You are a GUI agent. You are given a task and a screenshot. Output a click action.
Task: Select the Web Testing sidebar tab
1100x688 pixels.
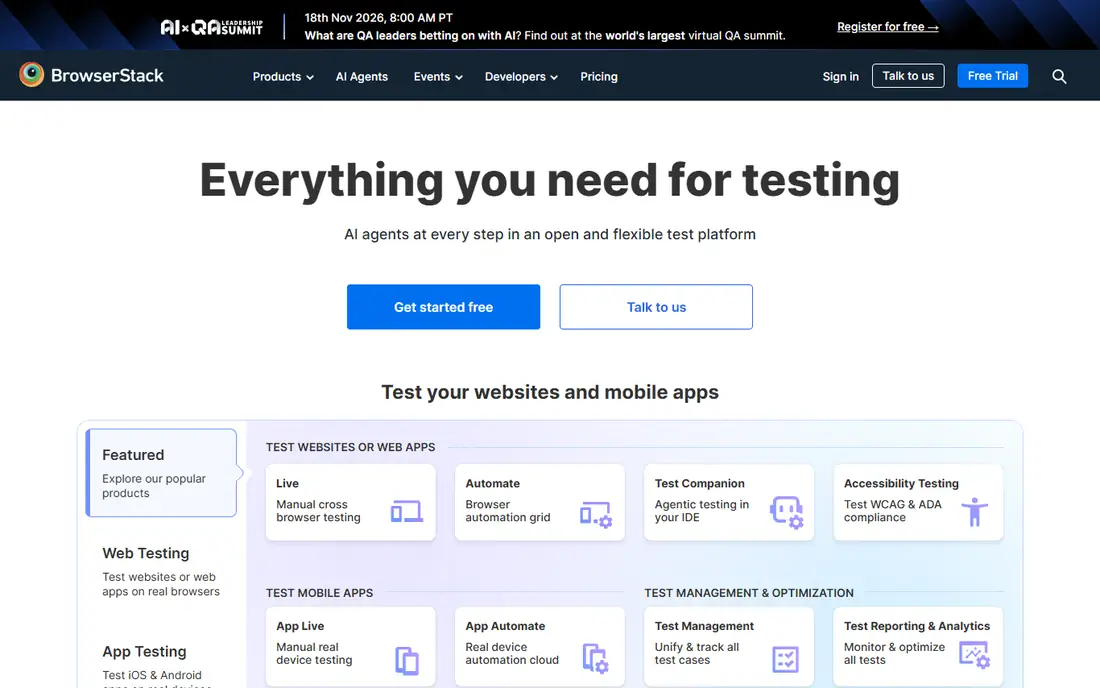[161, 571]
